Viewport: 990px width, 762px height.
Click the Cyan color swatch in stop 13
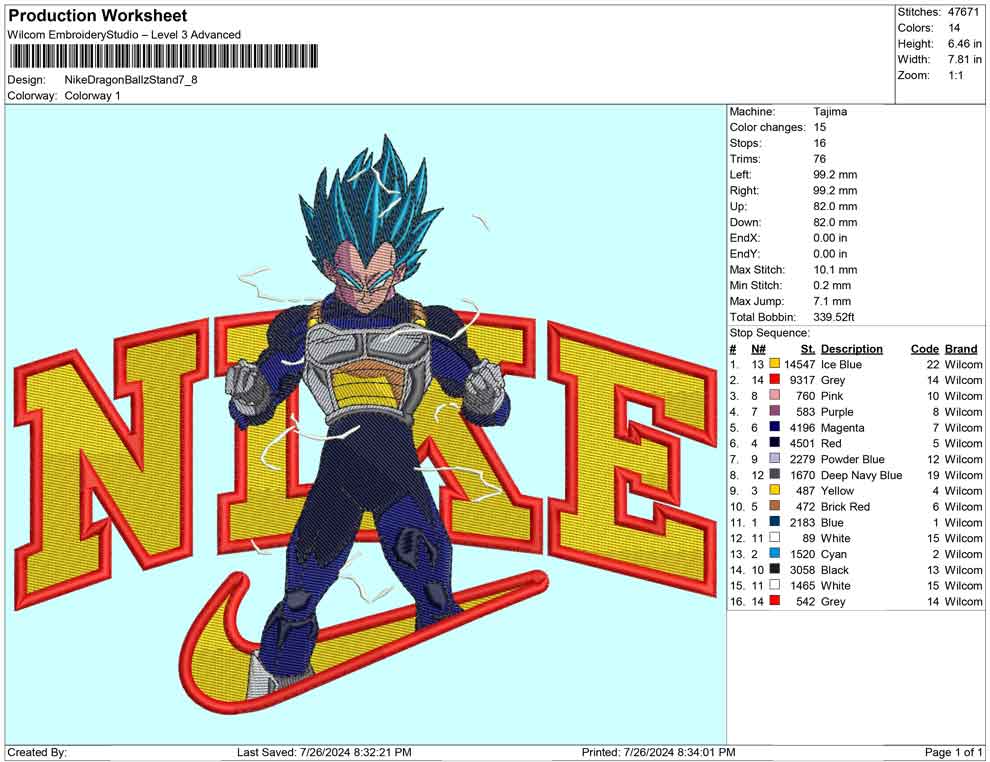tap(775, 554)
